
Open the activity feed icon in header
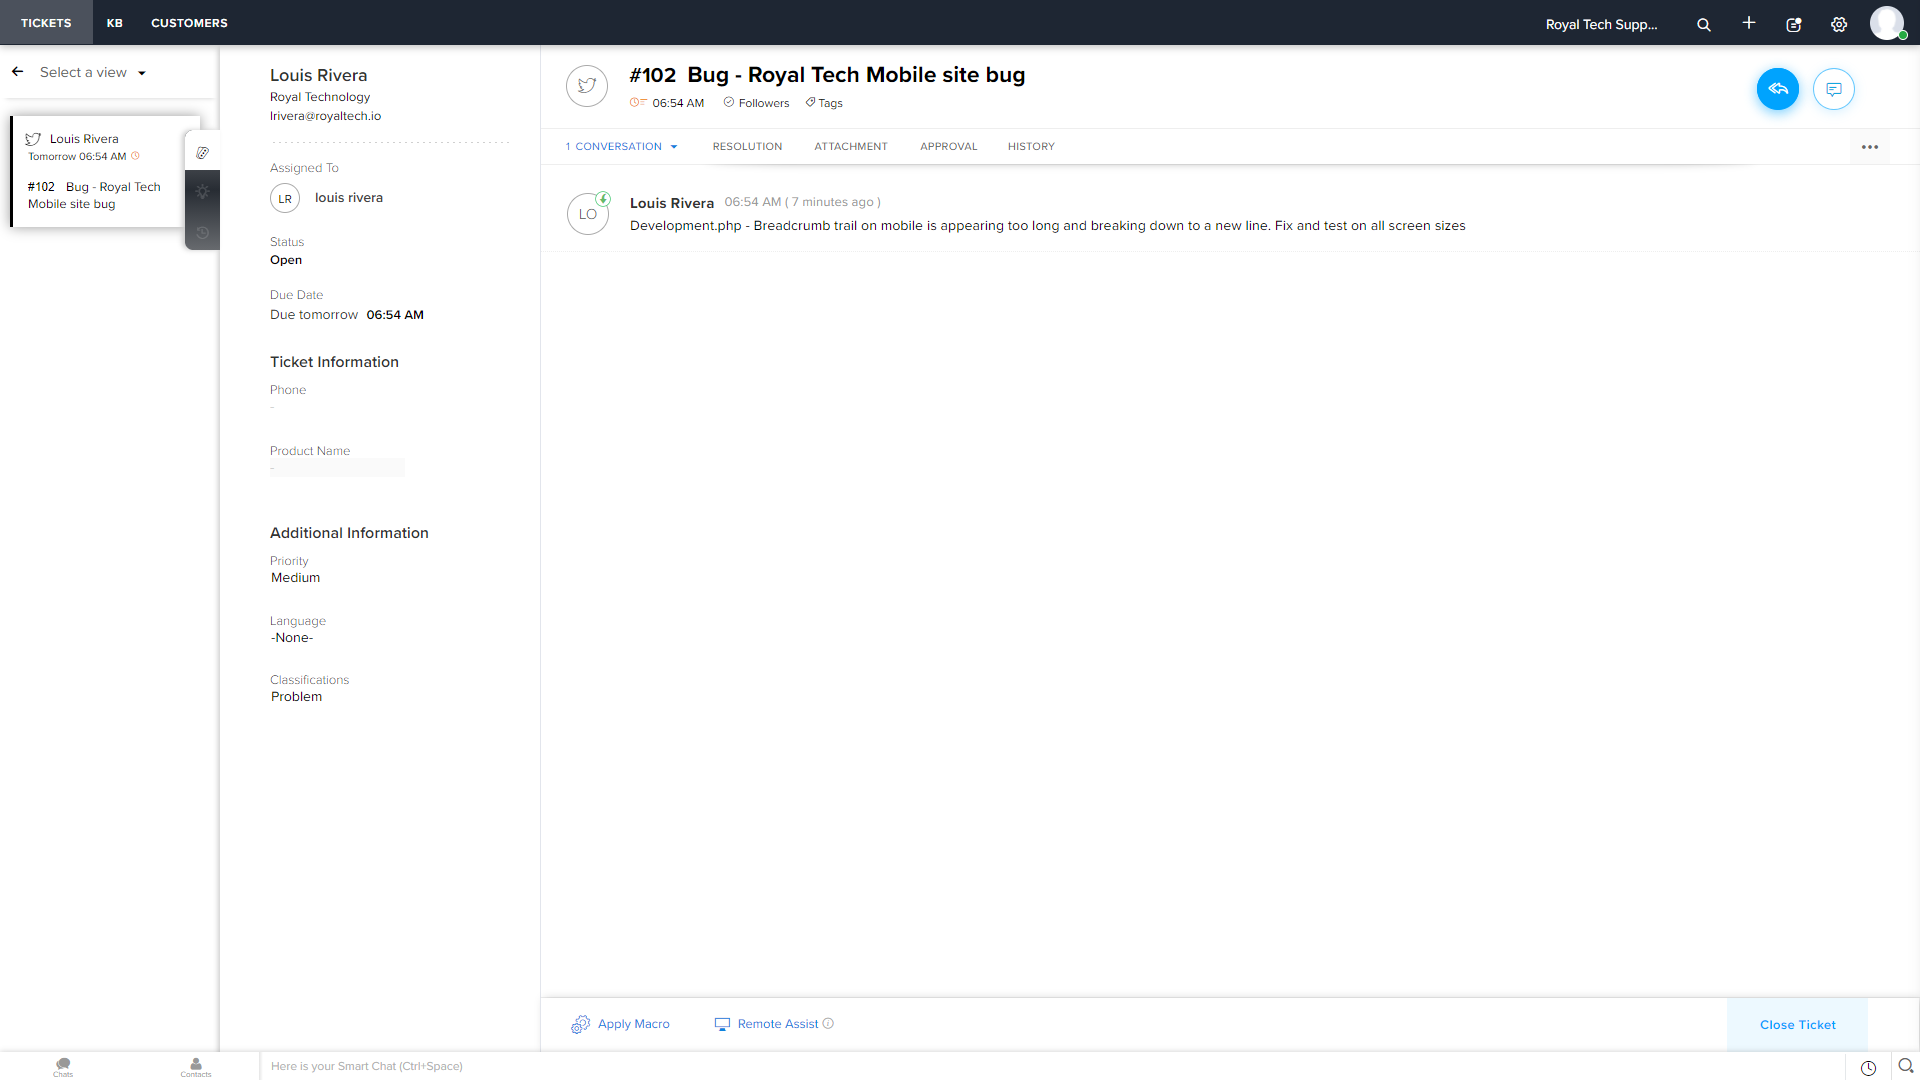point(1793,25)
